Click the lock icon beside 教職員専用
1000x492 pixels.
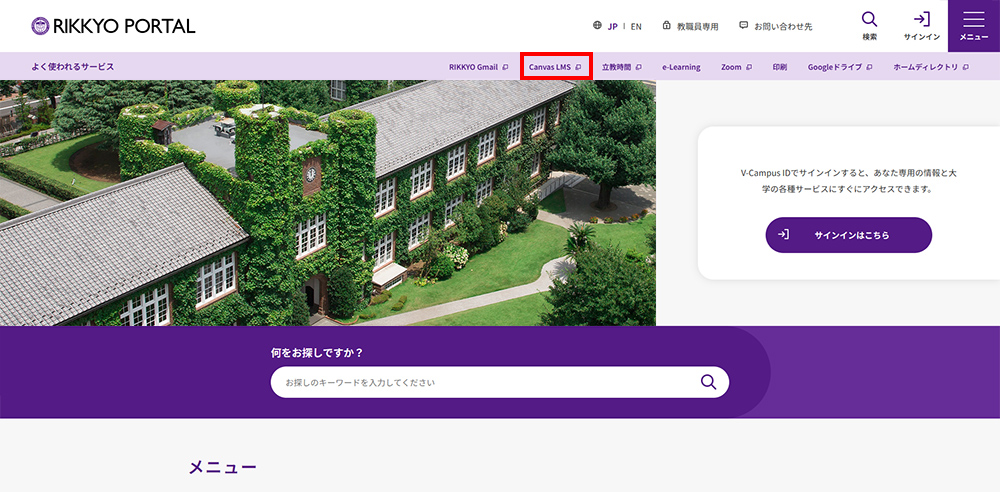666,26
